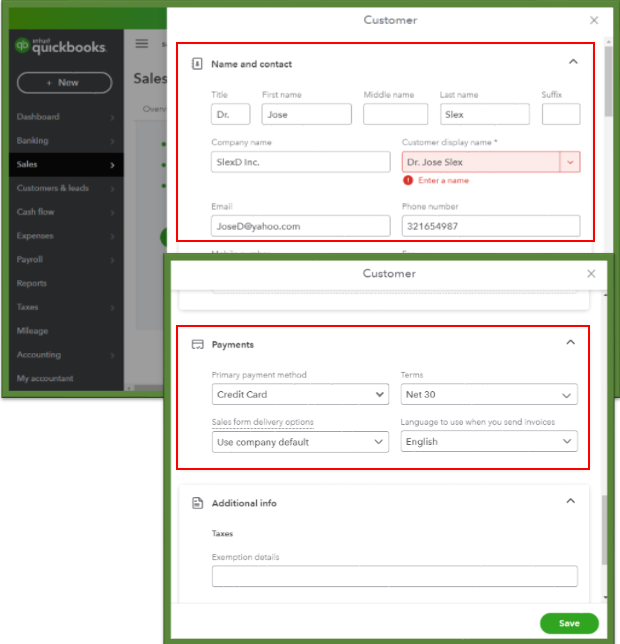The image size is (620, 644).
Task: Open Reports in sidebar
Action: [x=32, y=283]
